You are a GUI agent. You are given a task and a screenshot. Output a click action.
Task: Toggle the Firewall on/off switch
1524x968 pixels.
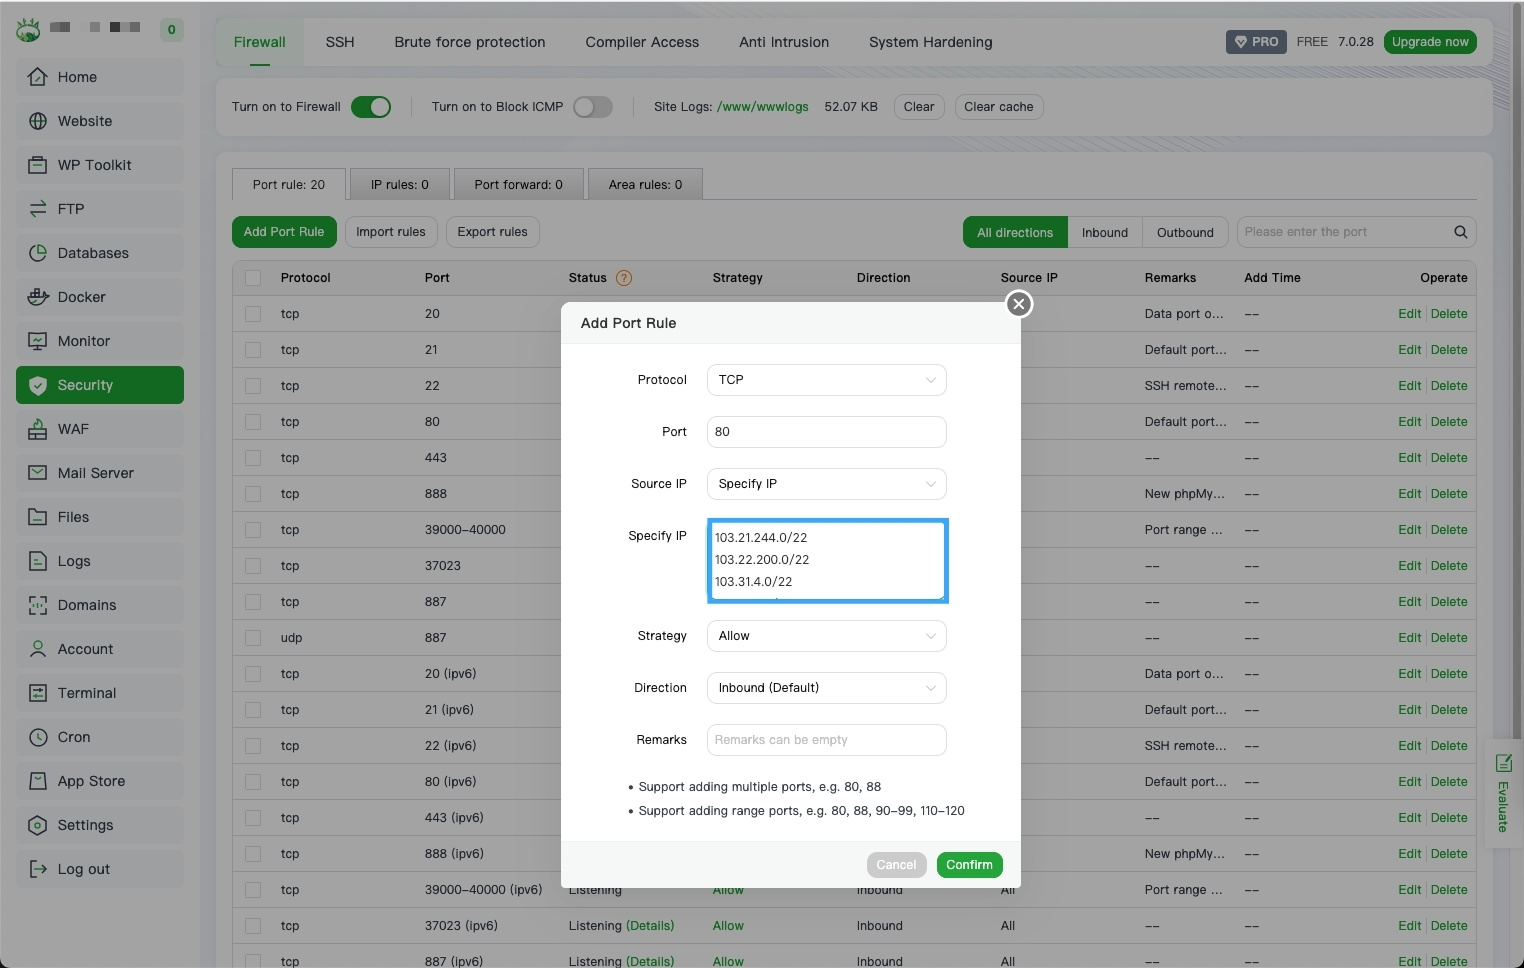point(371,106)
